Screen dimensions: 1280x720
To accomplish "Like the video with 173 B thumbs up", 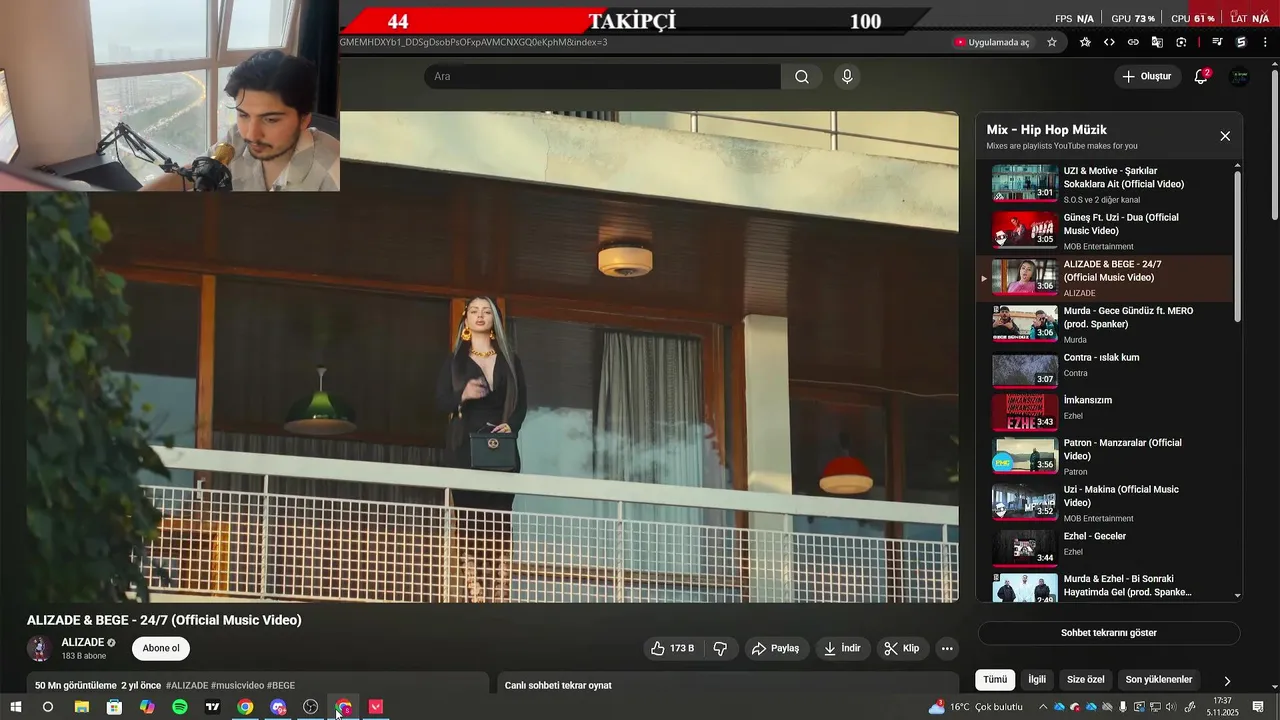I will (673, 648).
